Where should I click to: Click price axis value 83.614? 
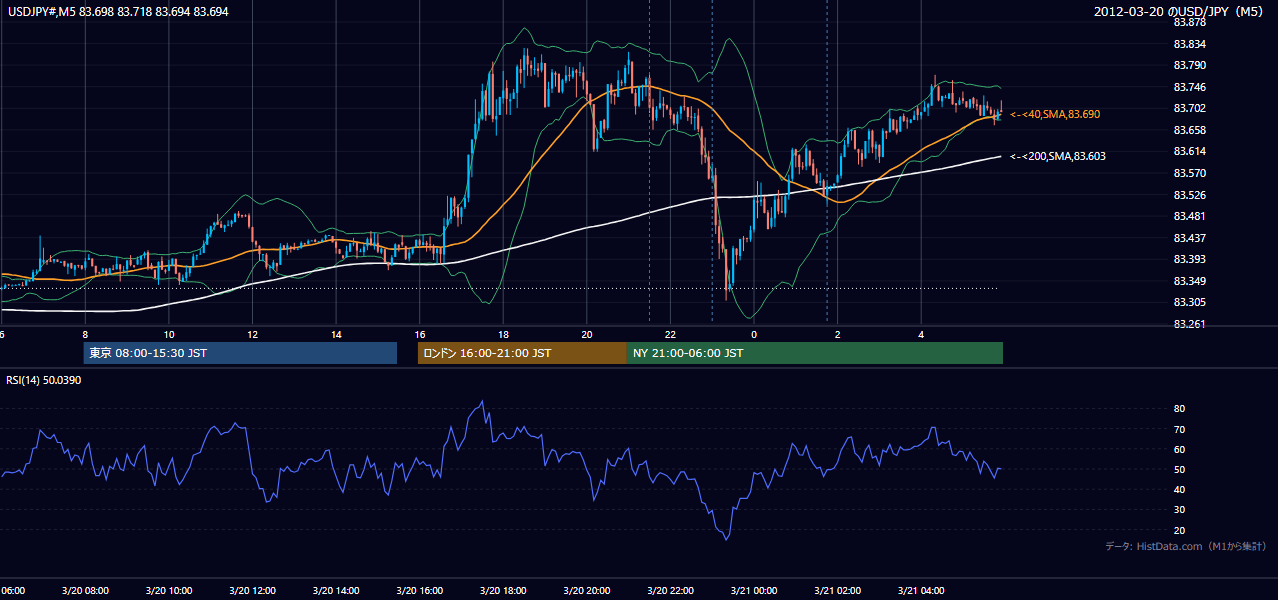1189,151
